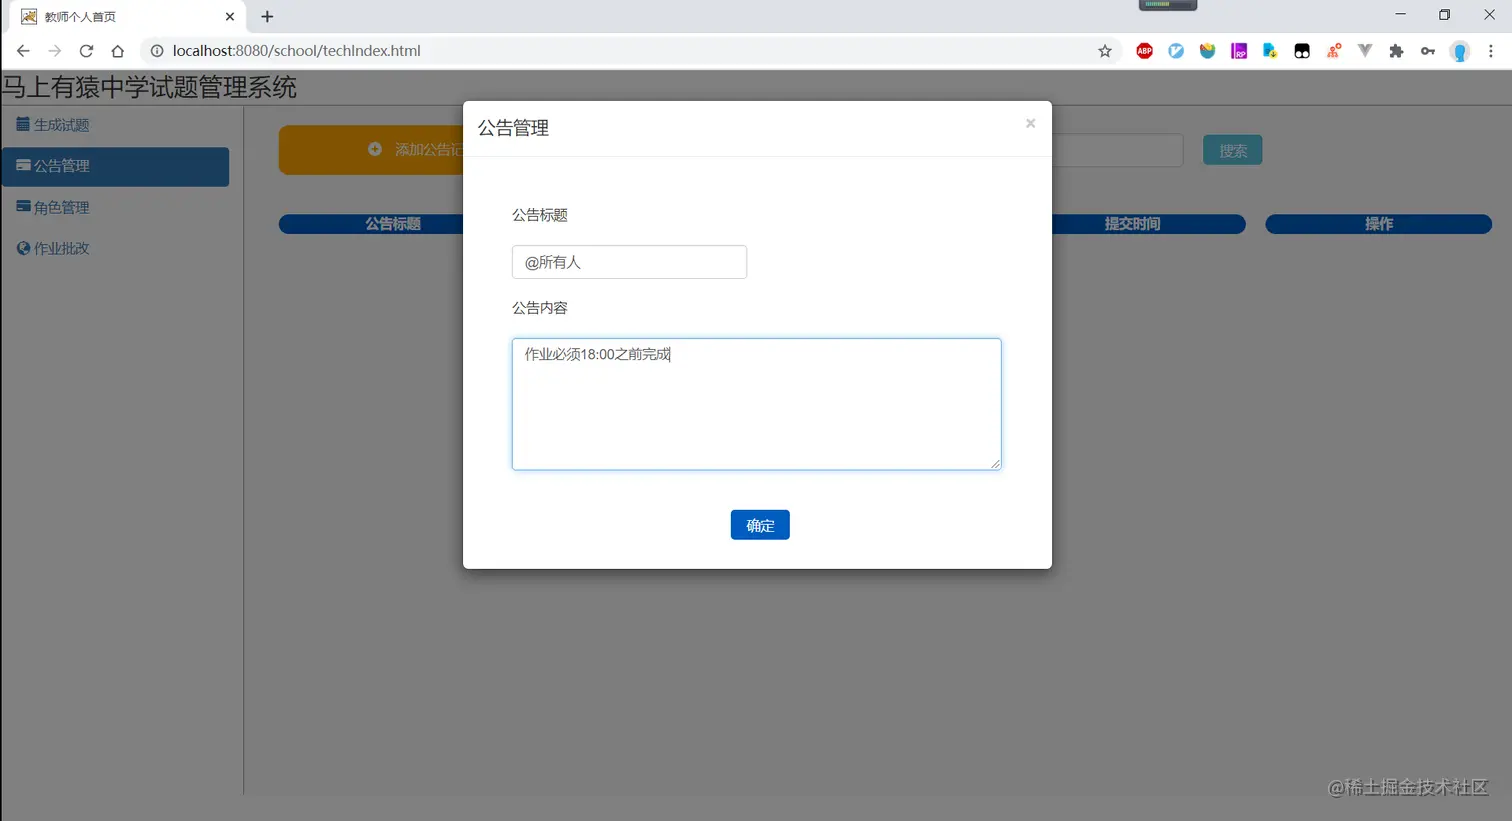Click the saved passwords key icon

[x=1428, y=51]
